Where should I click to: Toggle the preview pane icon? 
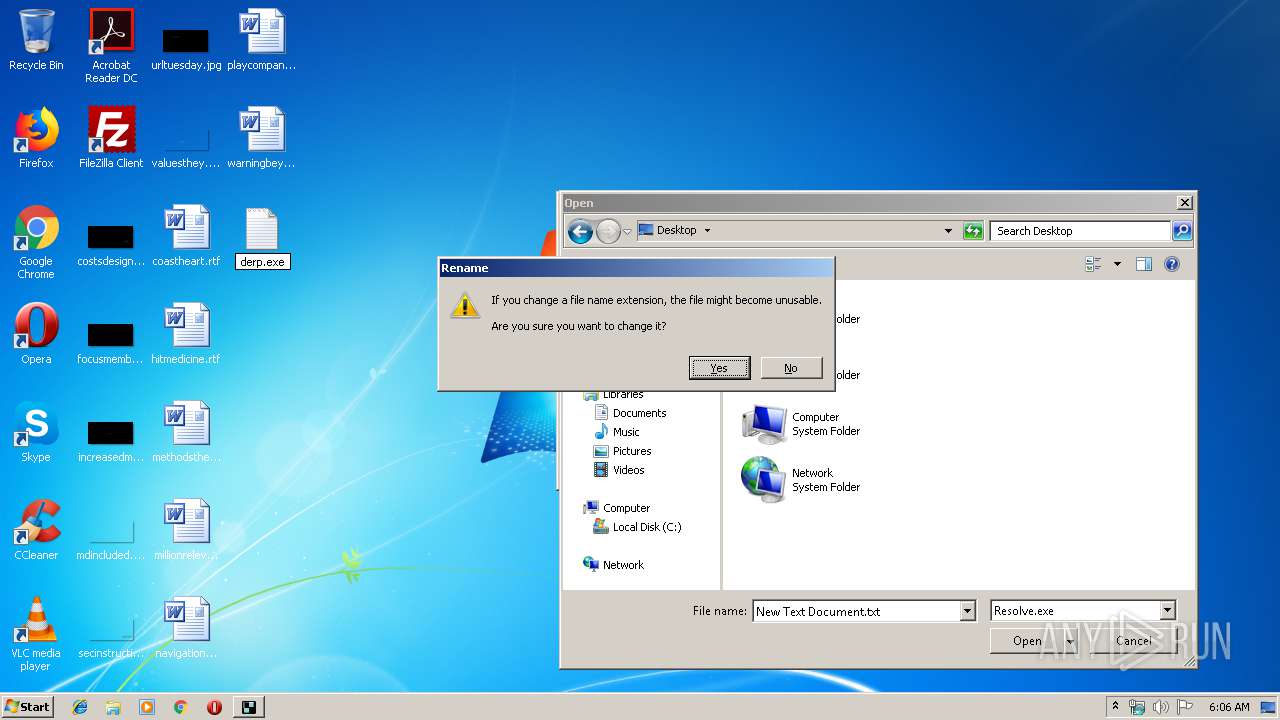(1144, 264)
